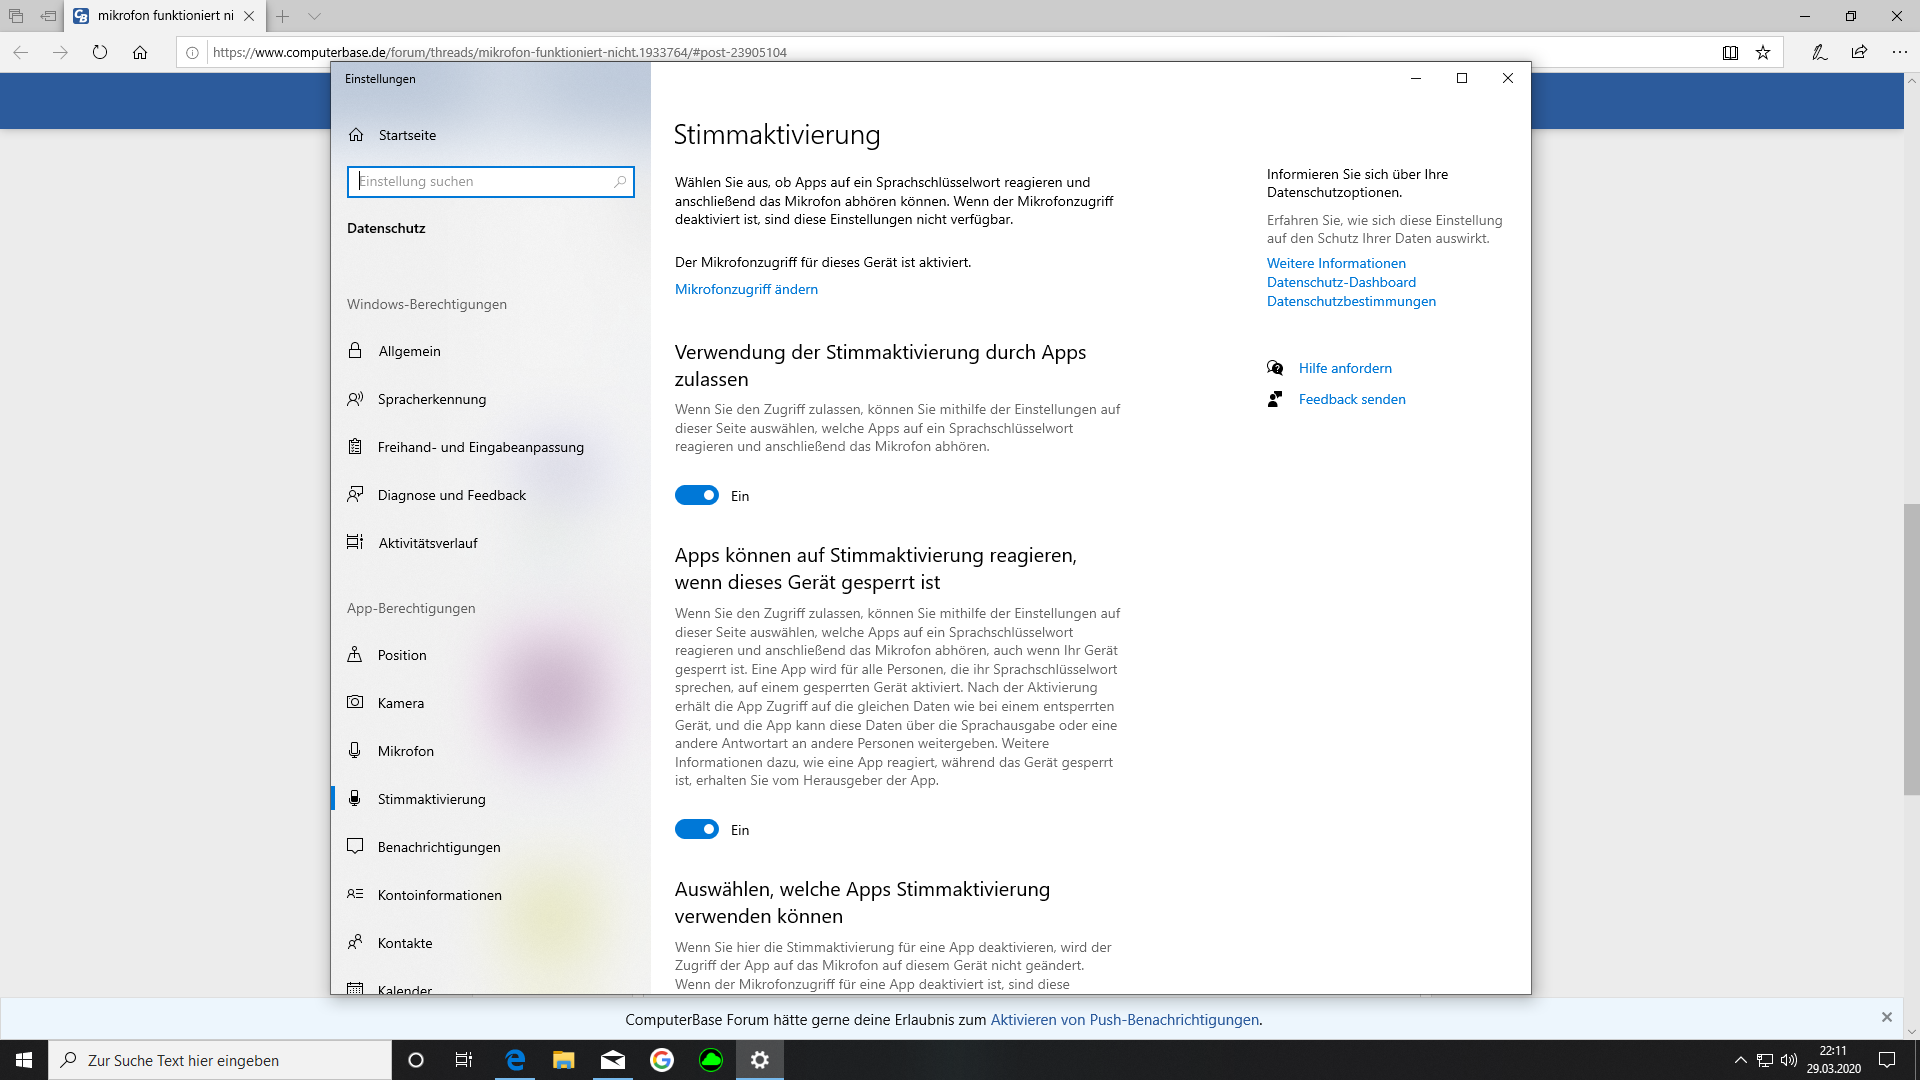
Task: Open the Mail app from the taskbar
Action: [x=613, y=1060]
